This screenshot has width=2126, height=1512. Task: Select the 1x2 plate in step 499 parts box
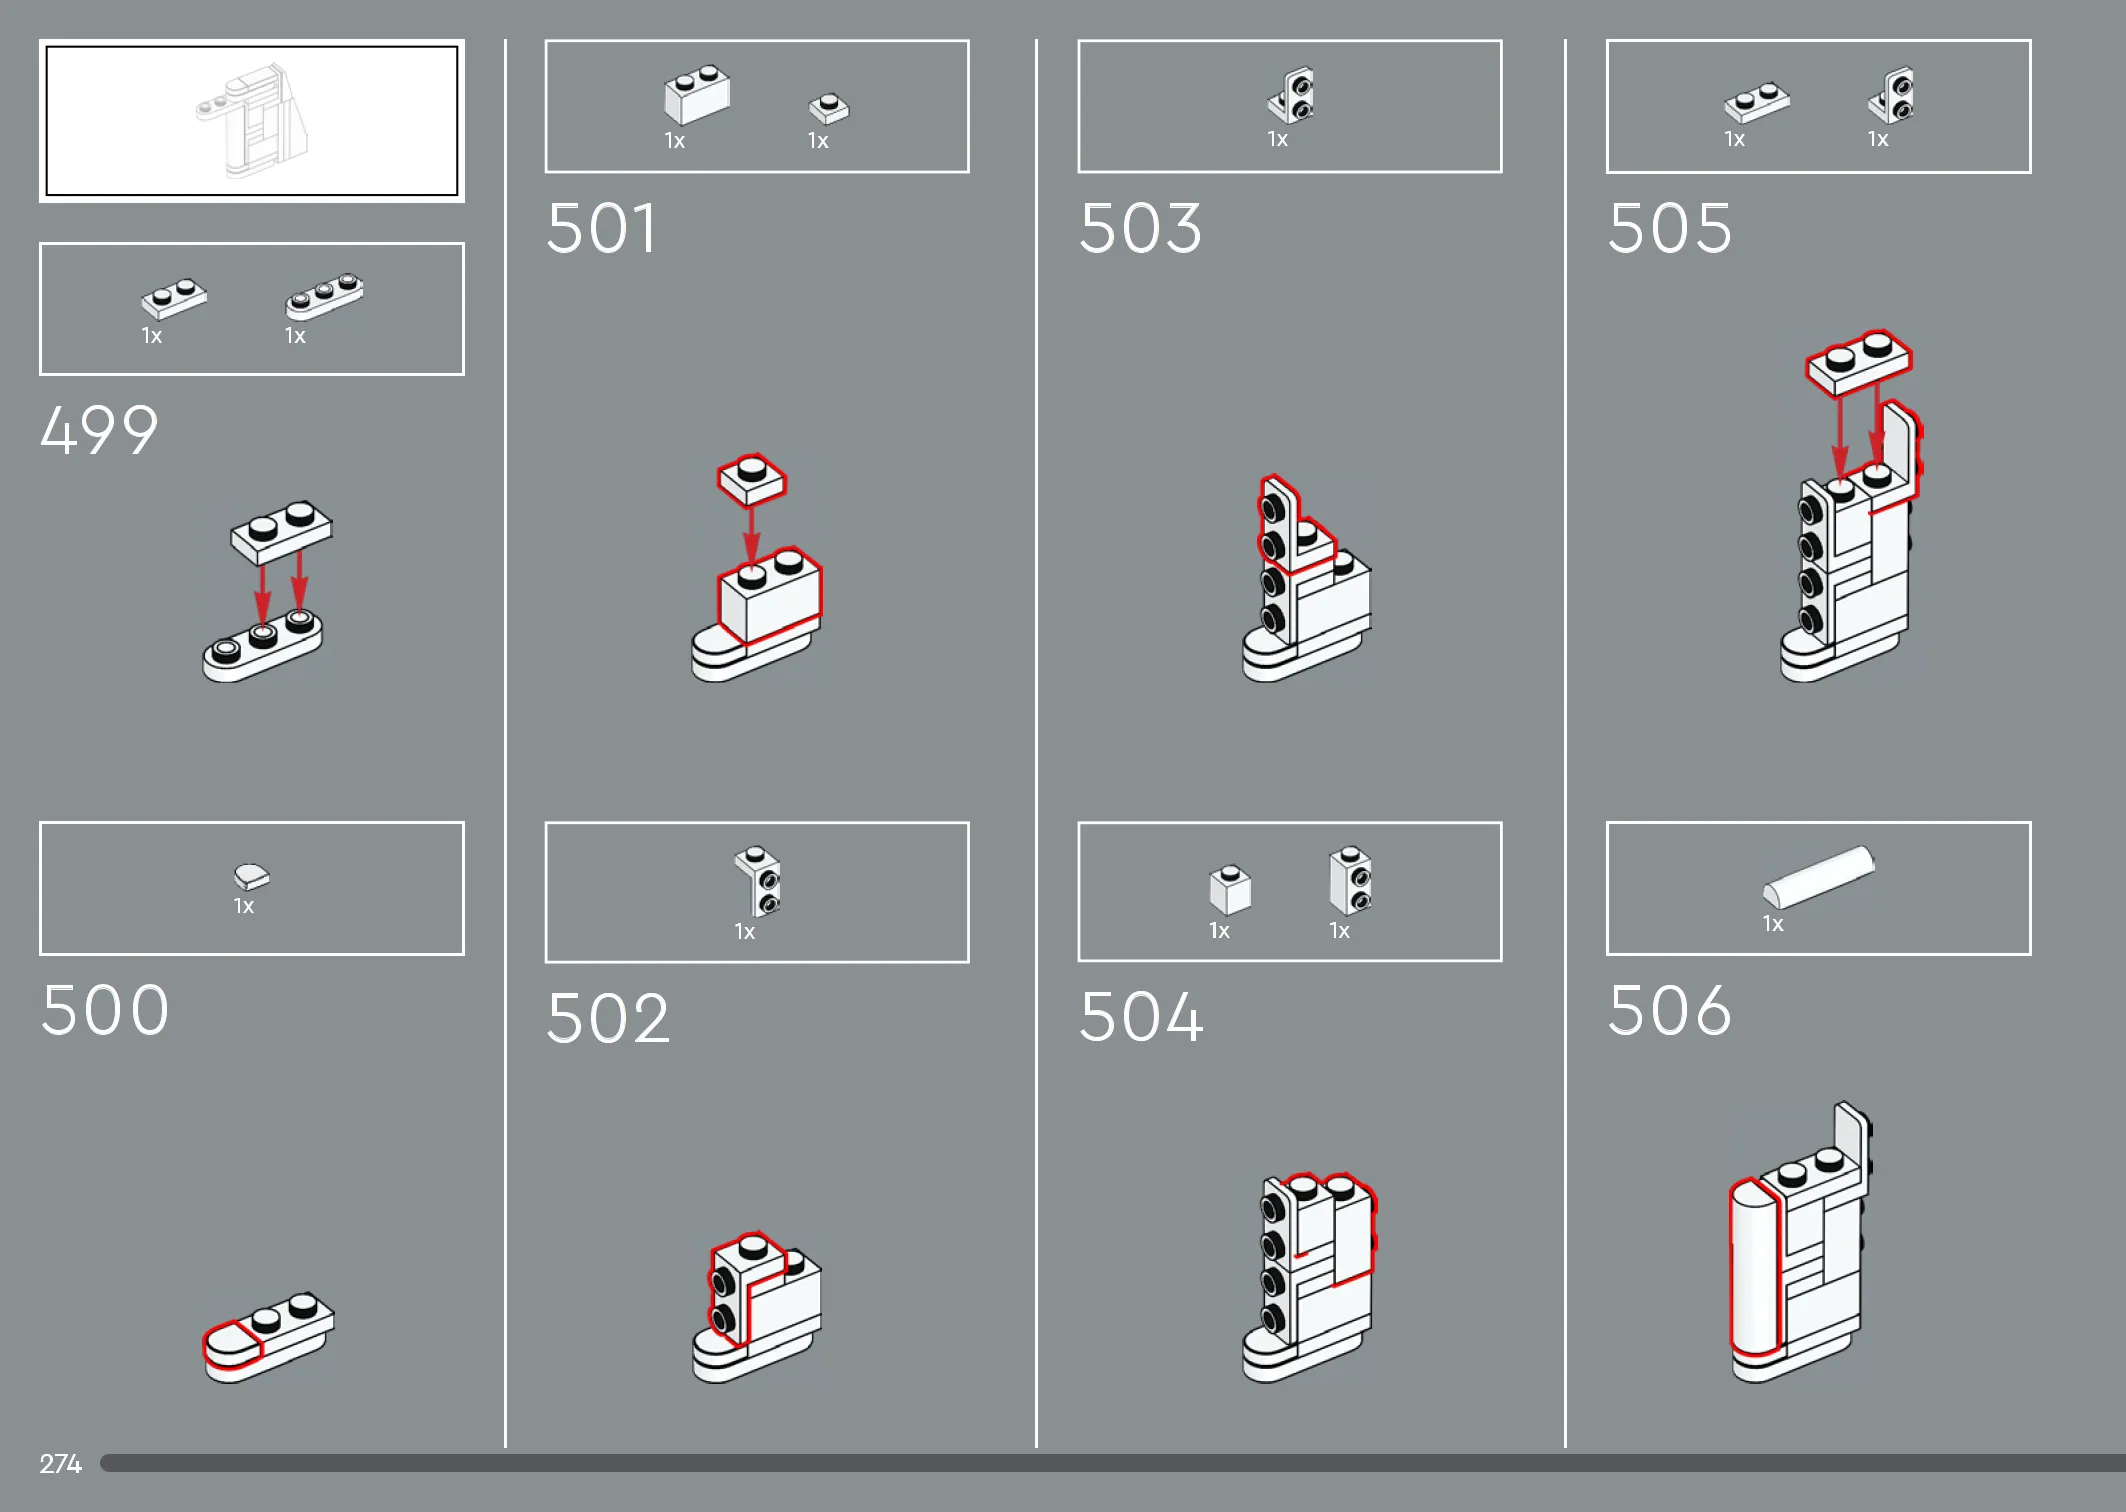174,297
